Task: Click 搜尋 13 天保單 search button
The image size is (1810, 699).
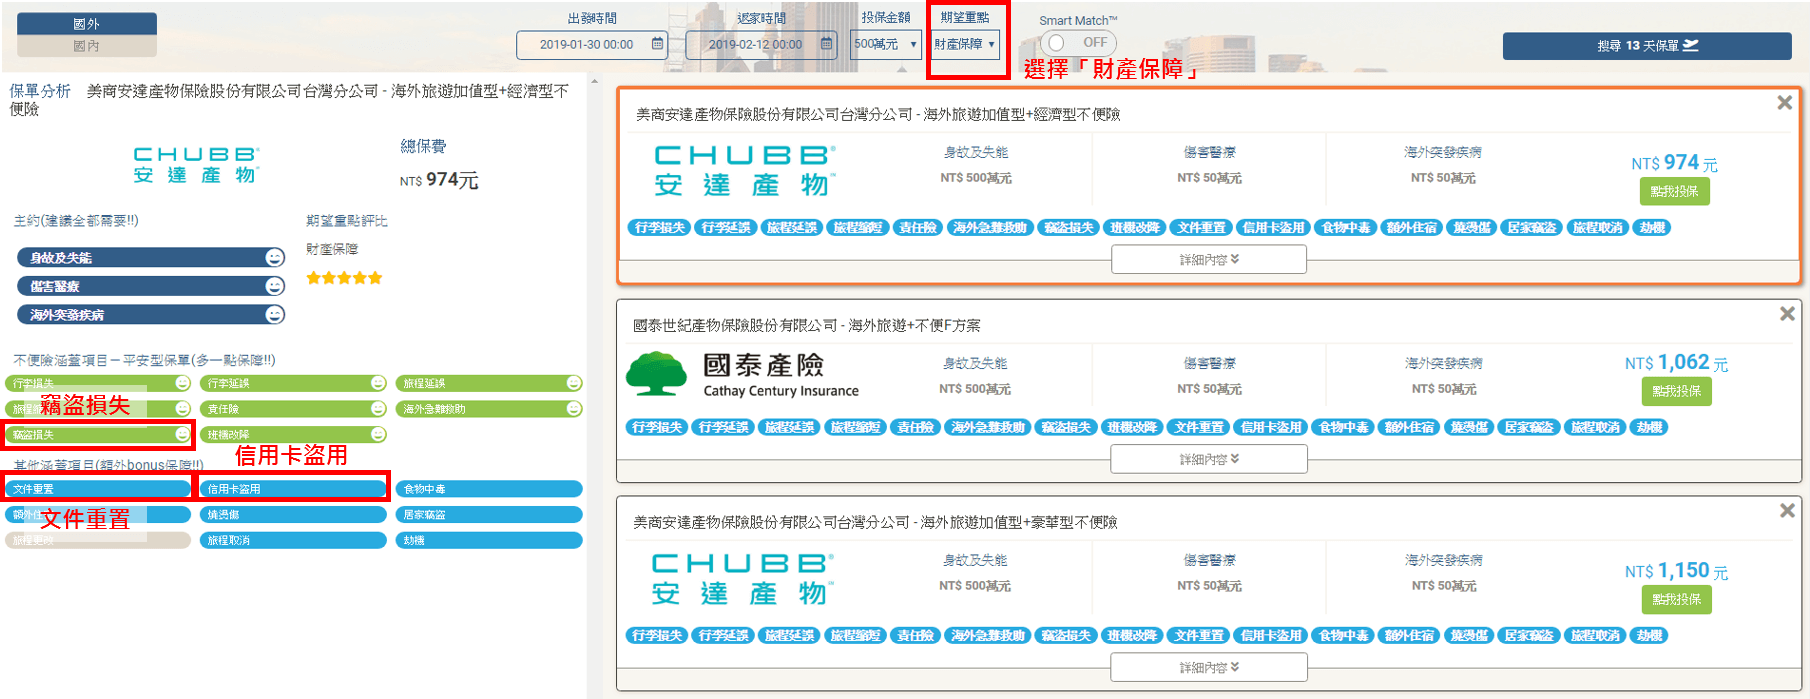Action: (1647, 46)
